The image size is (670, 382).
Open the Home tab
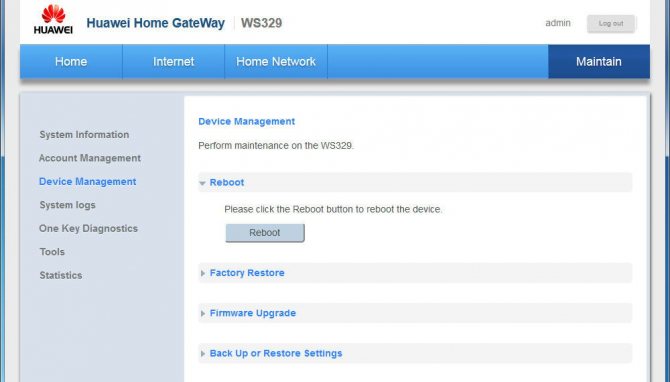click(71, 62)
